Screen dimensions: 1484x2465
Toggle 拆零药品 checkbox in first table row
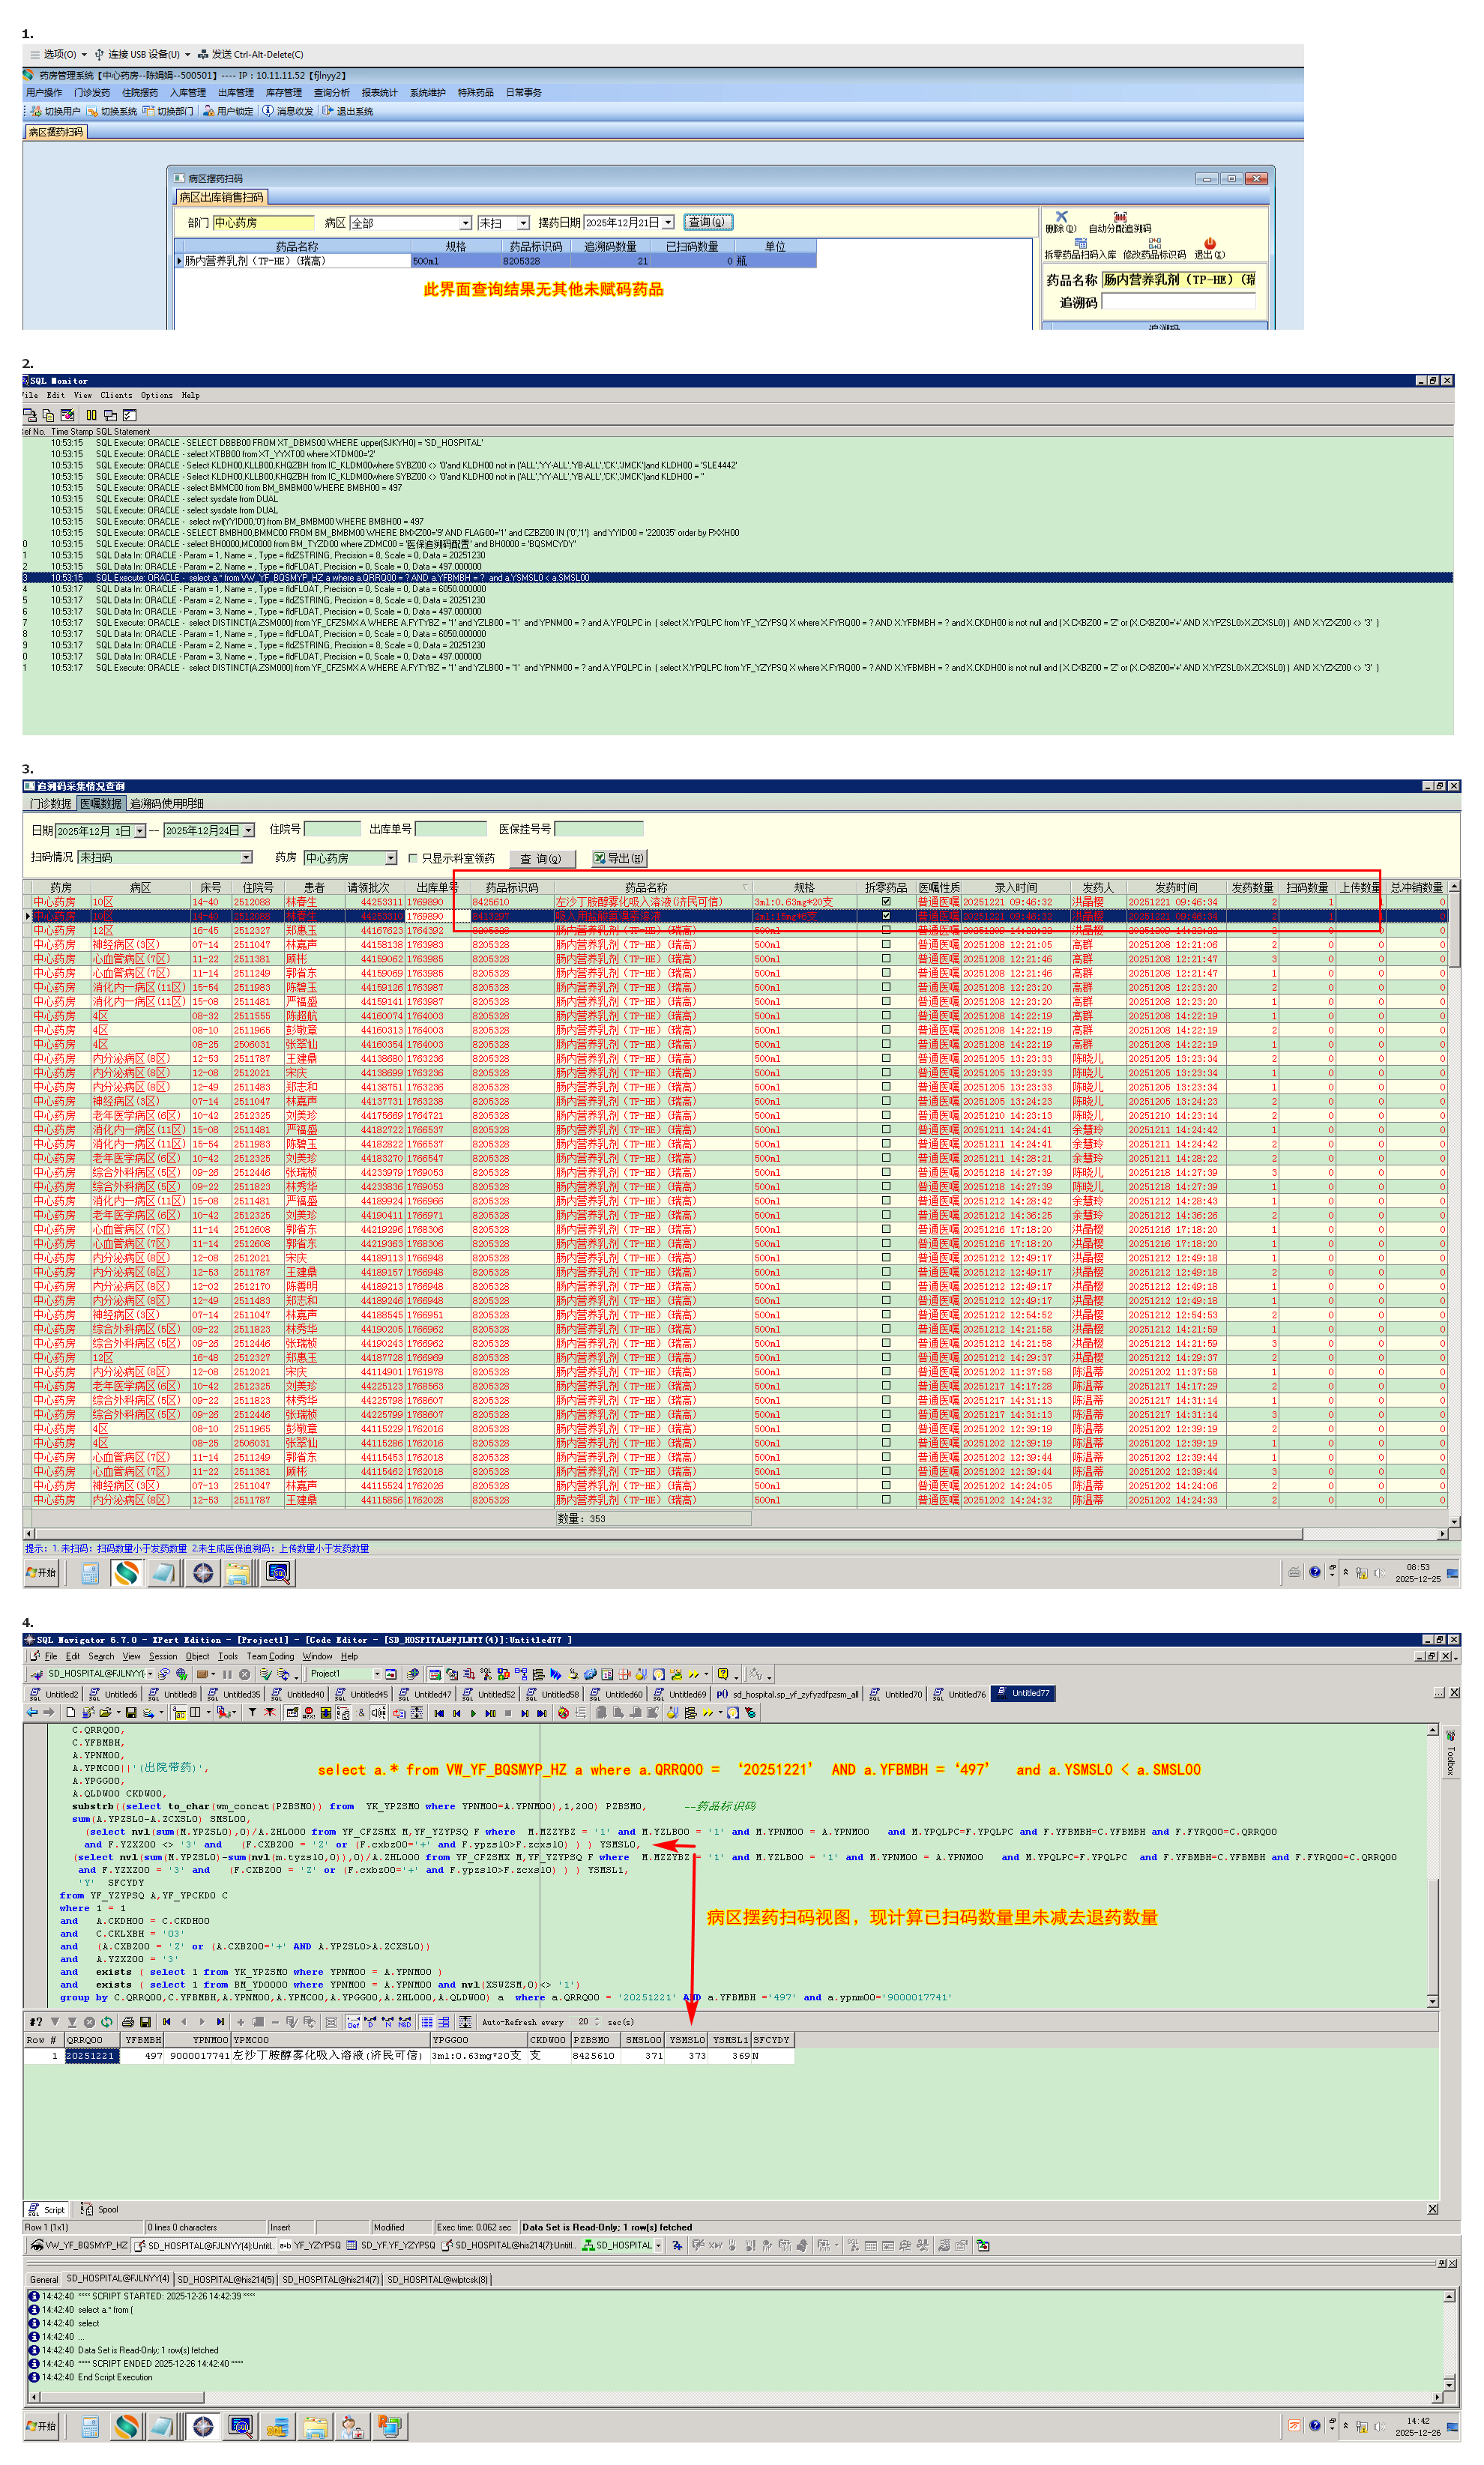(x=886, y=901)
